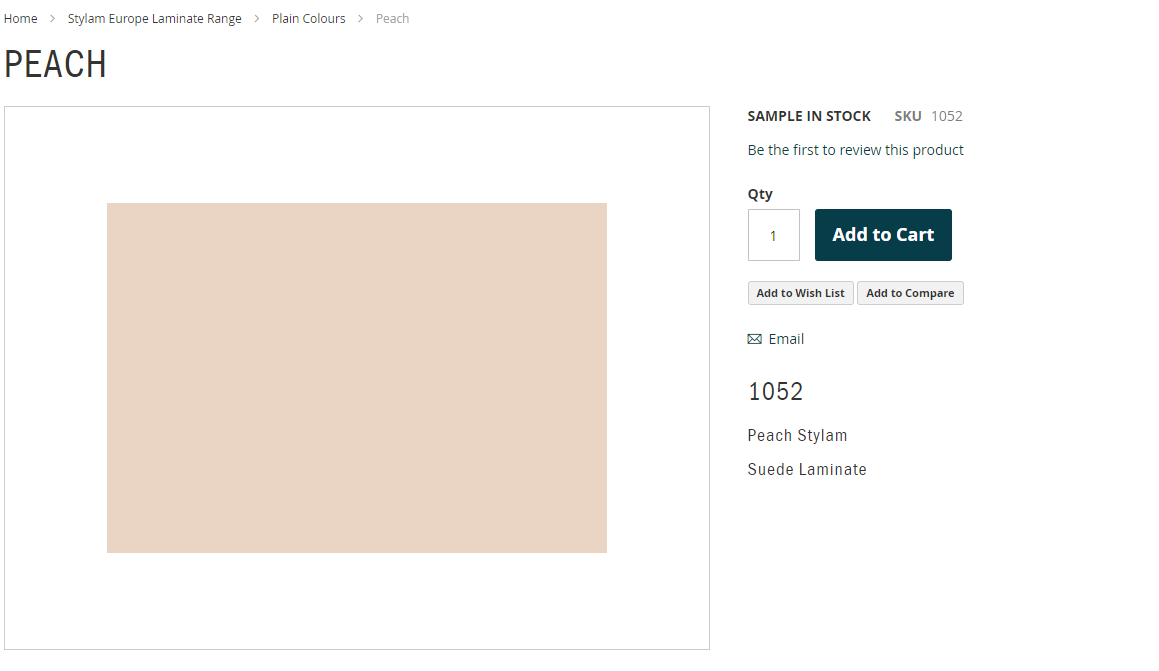Screen dimensions: 1159x671
Task: Click the Qty label
Action: tap(760, 194)
